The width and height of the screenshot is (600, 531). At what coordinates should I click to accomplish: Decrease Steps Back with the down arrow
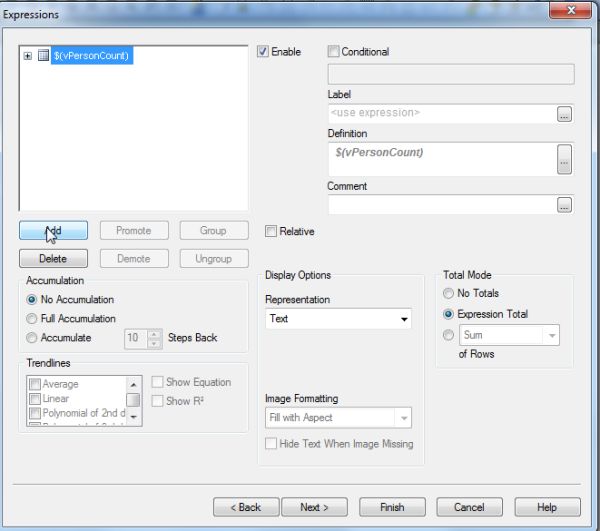[x=154, y=344]
